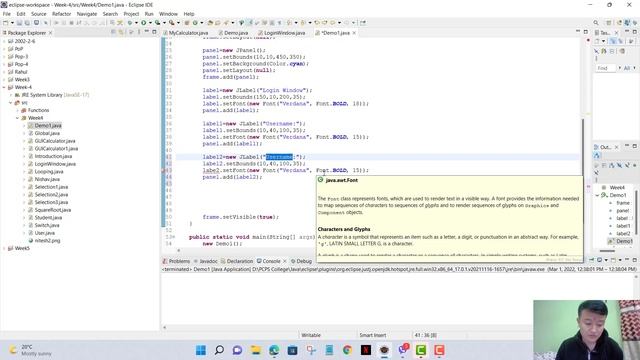Collapse the Week-4 project node
The height and width of the screenshot is (360, 640).
click(4, 87)
